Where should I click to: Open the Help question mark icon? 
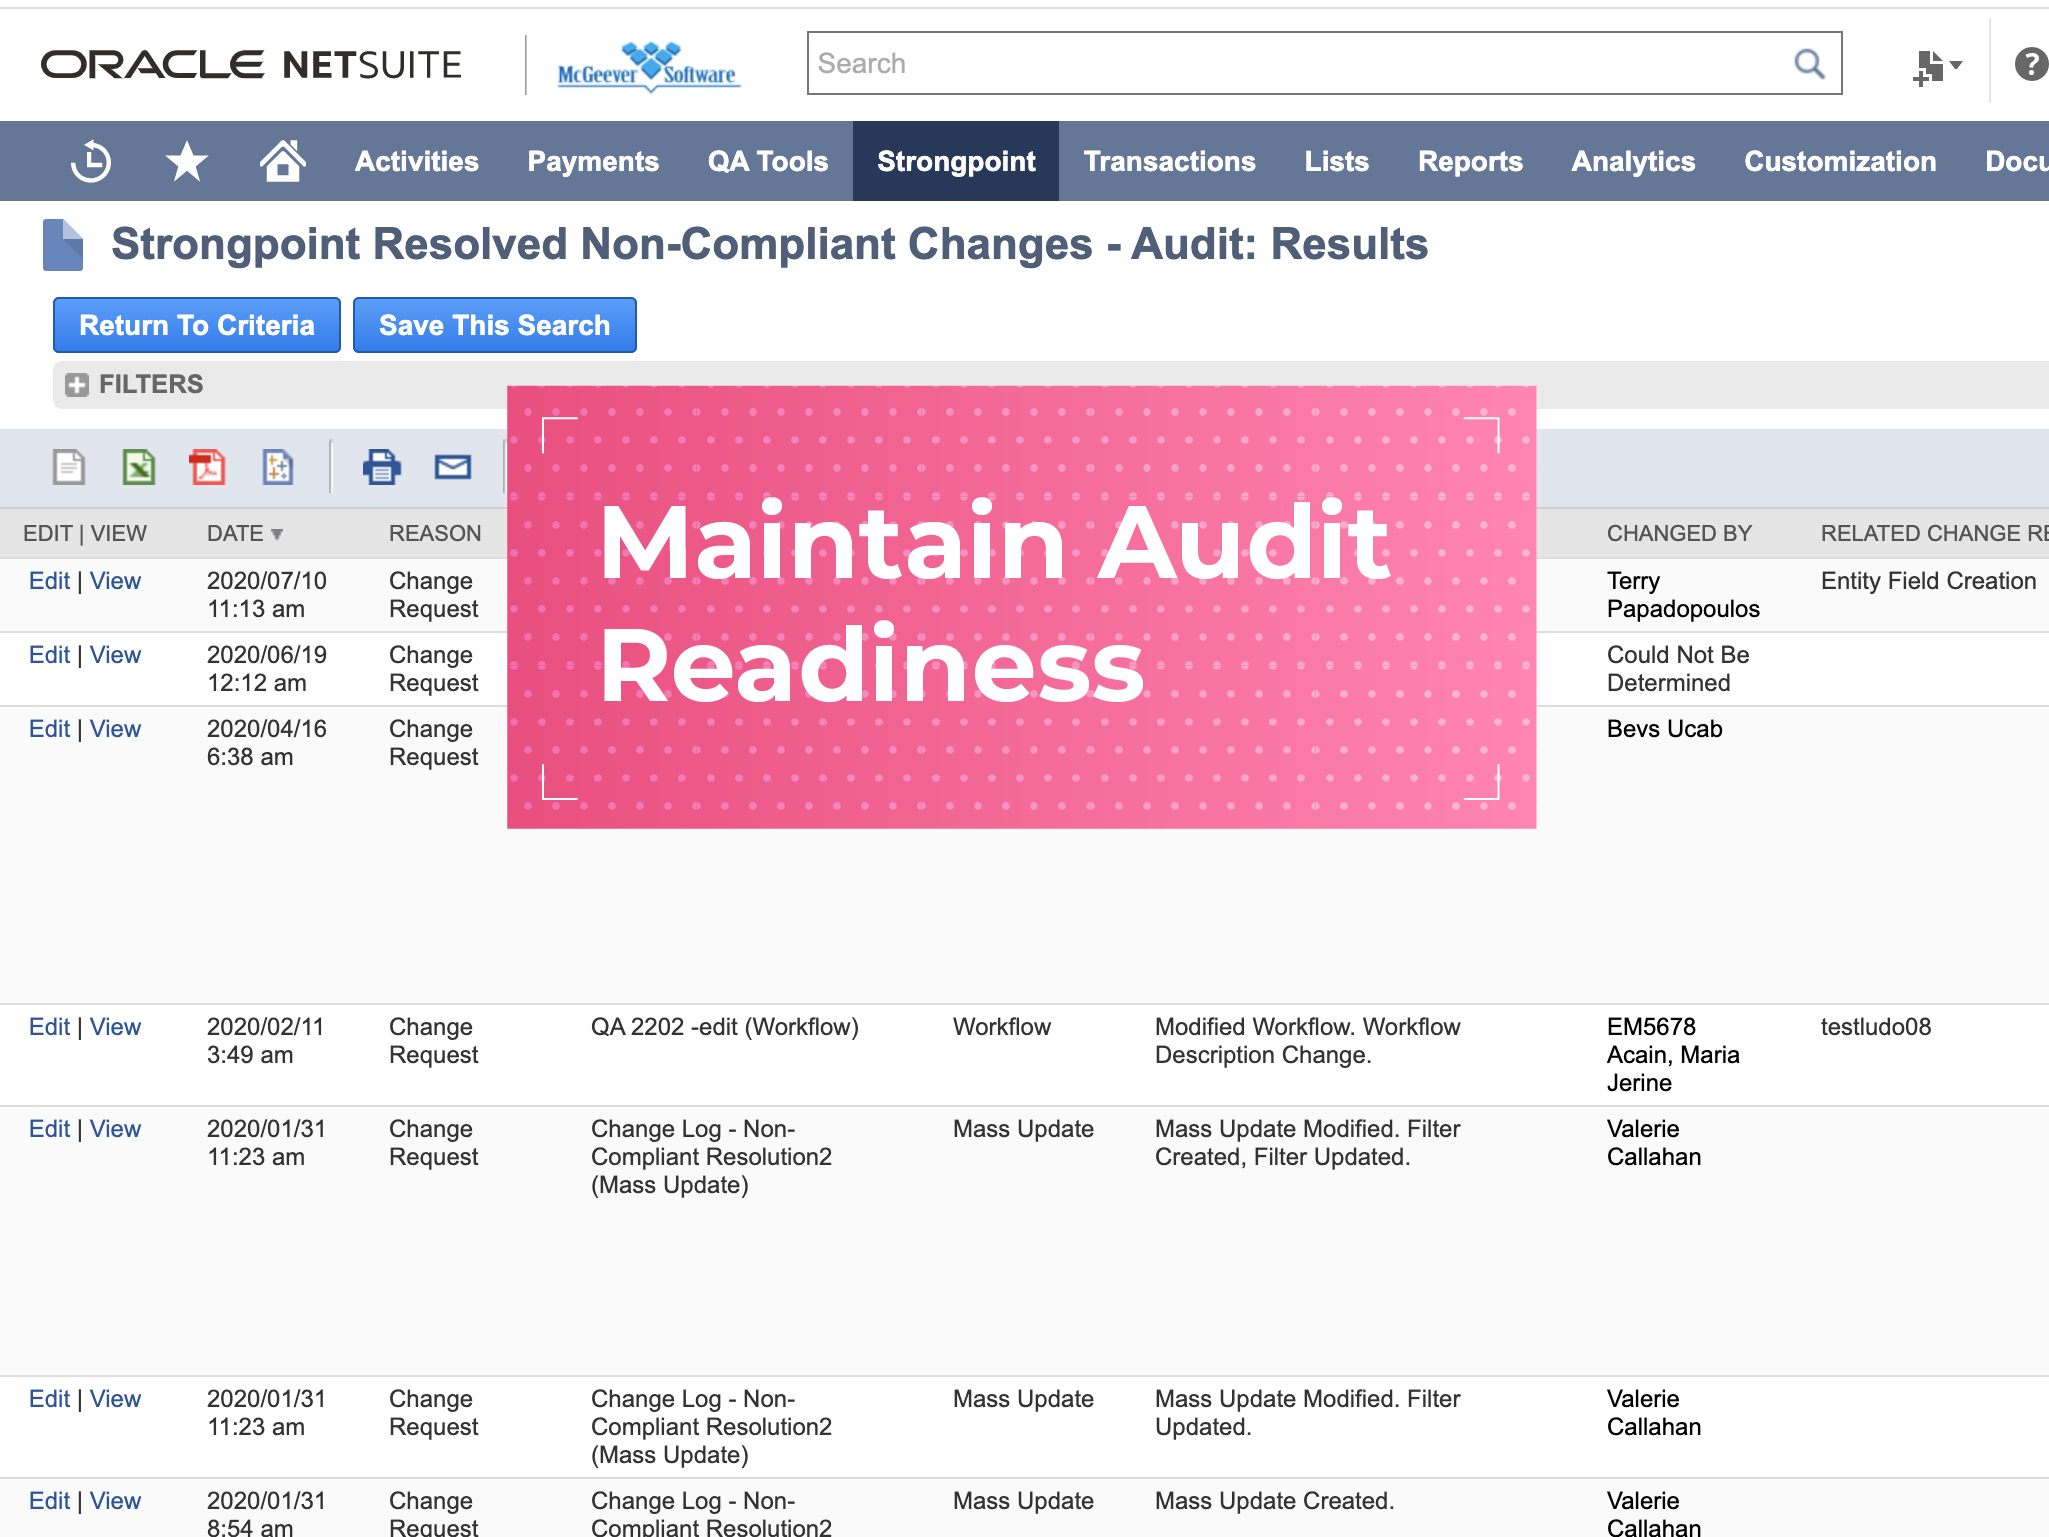pyautogui.click(x=2030, y=64)
